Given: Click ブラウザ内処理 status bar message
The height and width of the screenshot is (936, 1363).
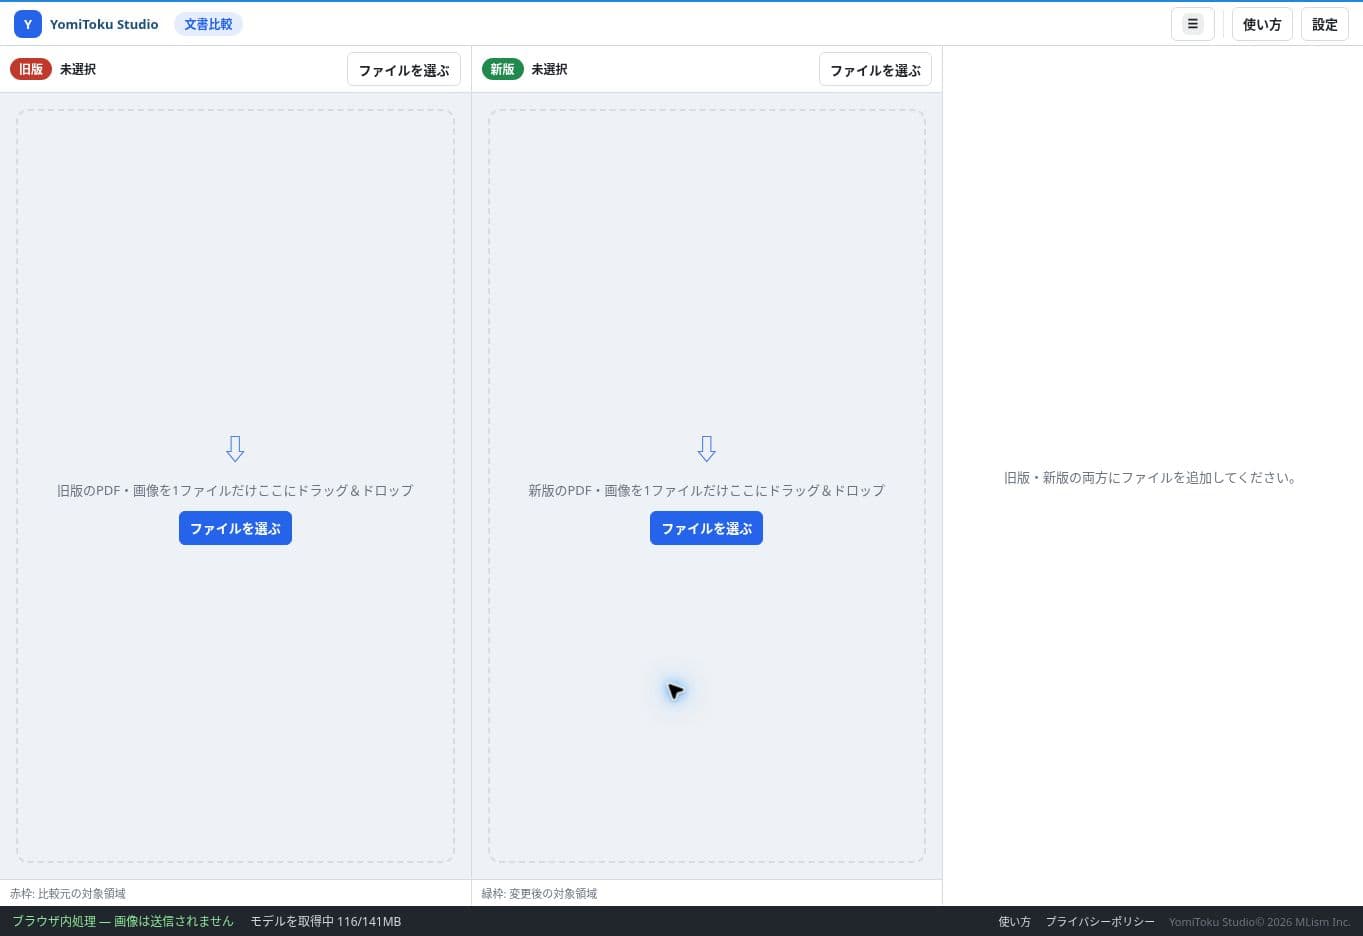Looking at the screenshot, I should 123,922.
